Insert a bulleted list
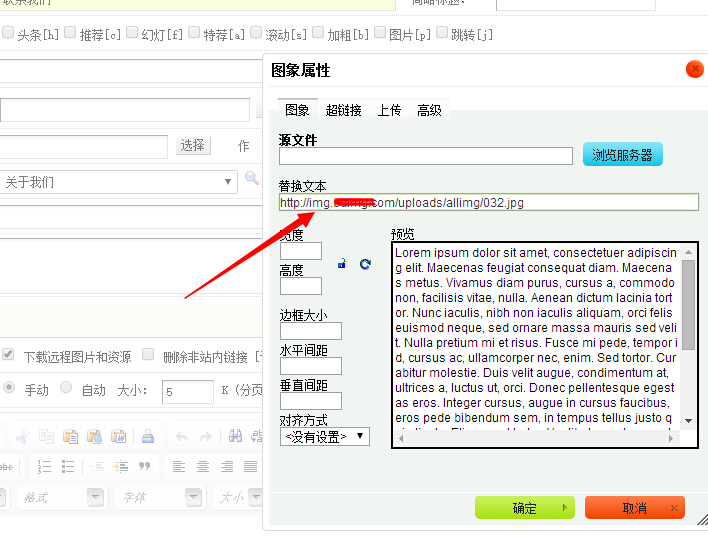Image resolution: width=708 pixels, height=544 pixels. click(68, 466)
